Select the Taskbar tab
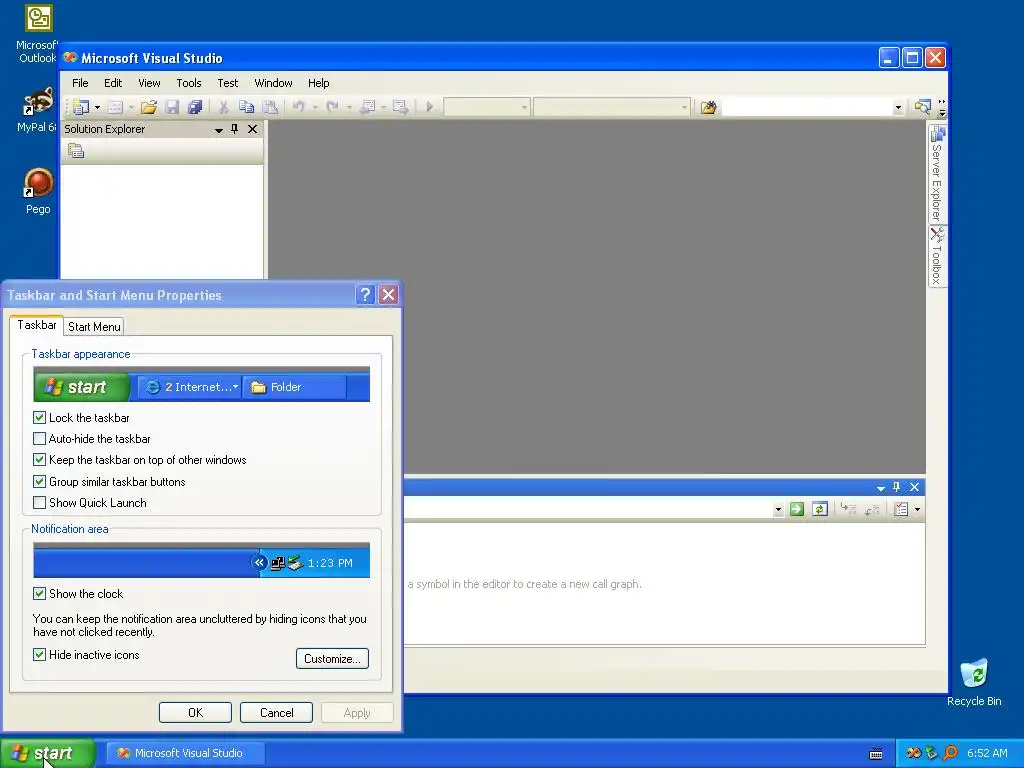 37,325
